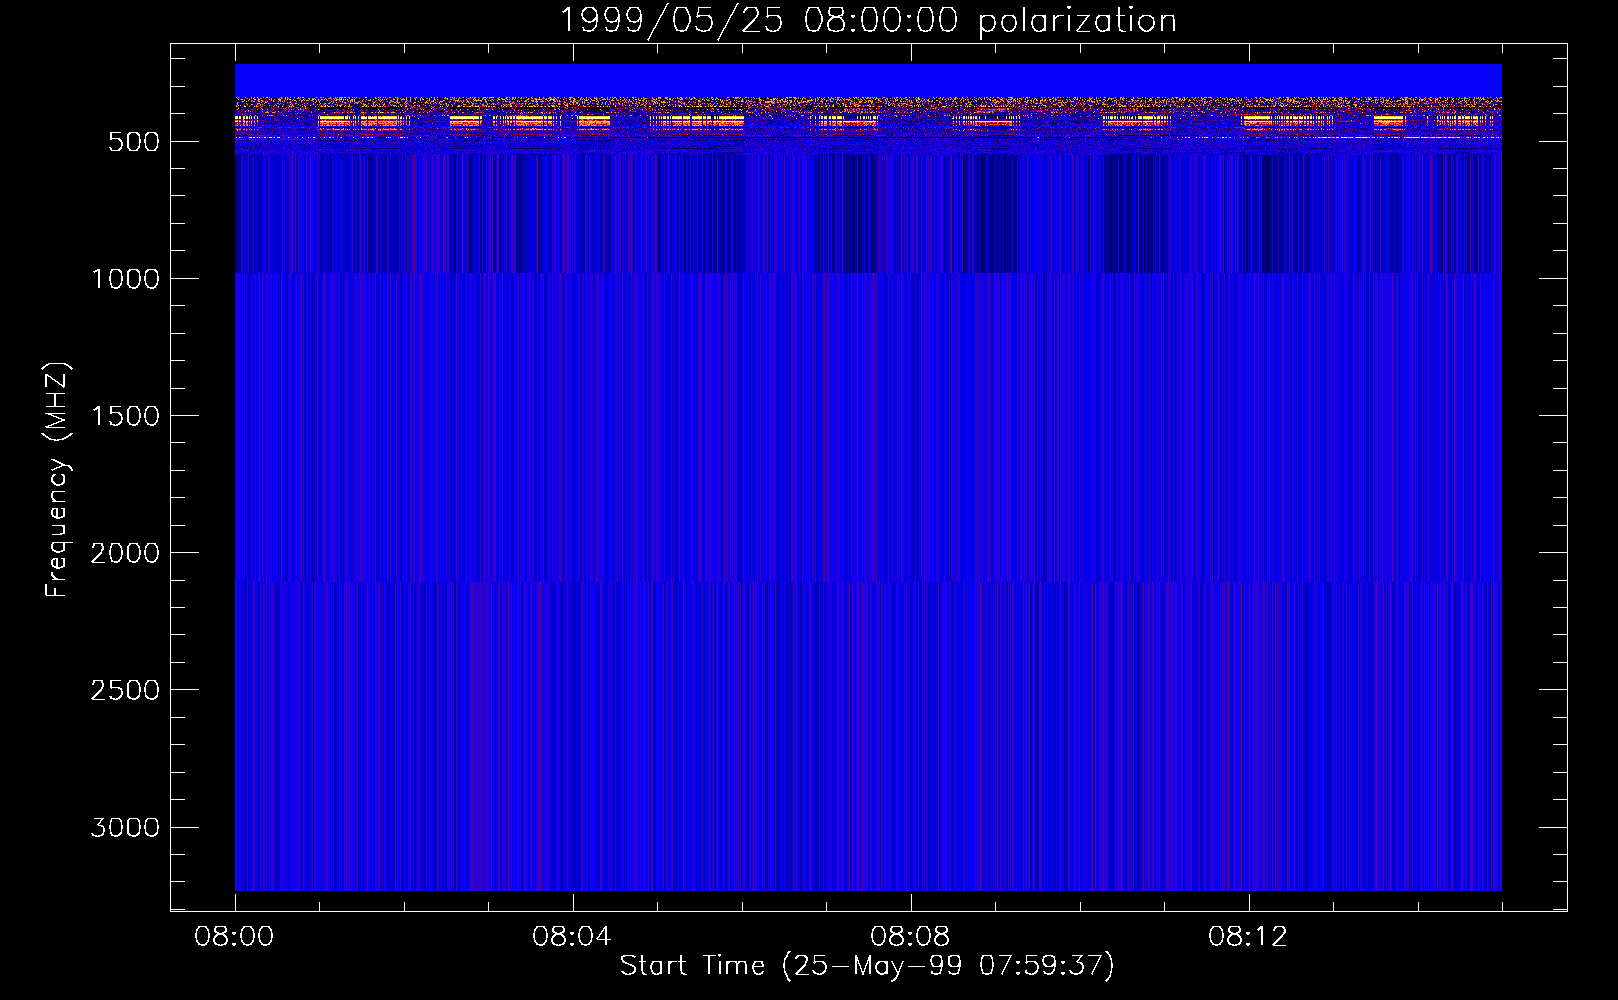This screenshot has height=1000, width=1618.
Task: Click the 08:08 time tick label
Action: coord(910,937)
